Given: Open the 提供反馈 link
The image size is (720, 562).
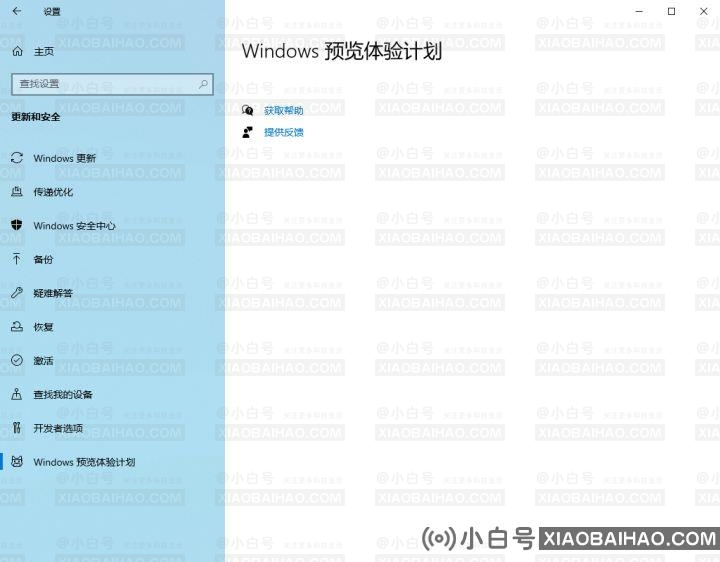Looking at the screenshot, I should click(x=283, y=133).
